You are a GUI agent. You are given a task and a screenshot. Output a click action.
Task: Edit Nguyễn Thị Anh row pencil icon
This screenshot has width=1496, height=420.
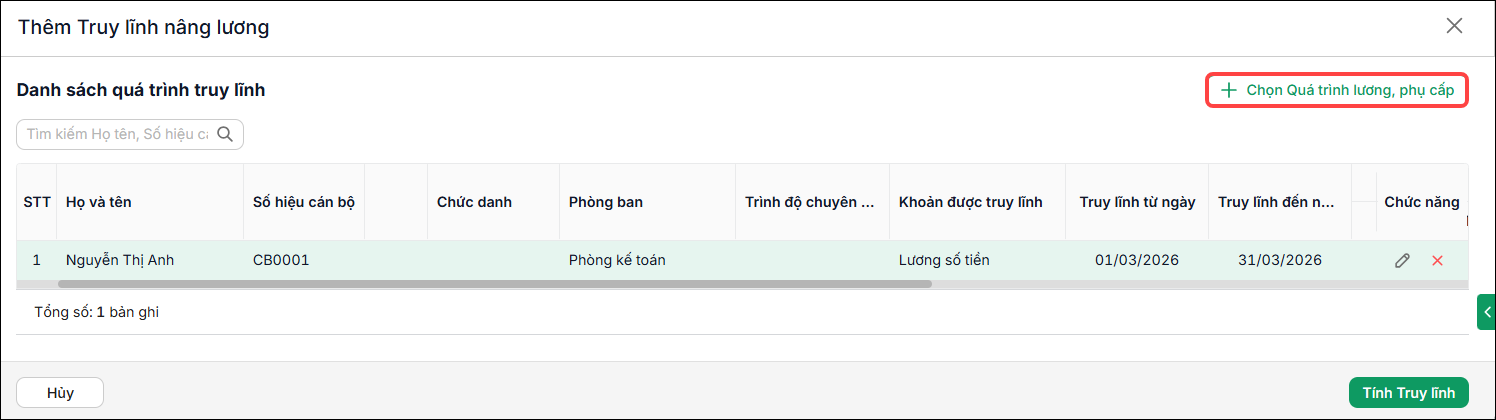[x=1402, y=260]
